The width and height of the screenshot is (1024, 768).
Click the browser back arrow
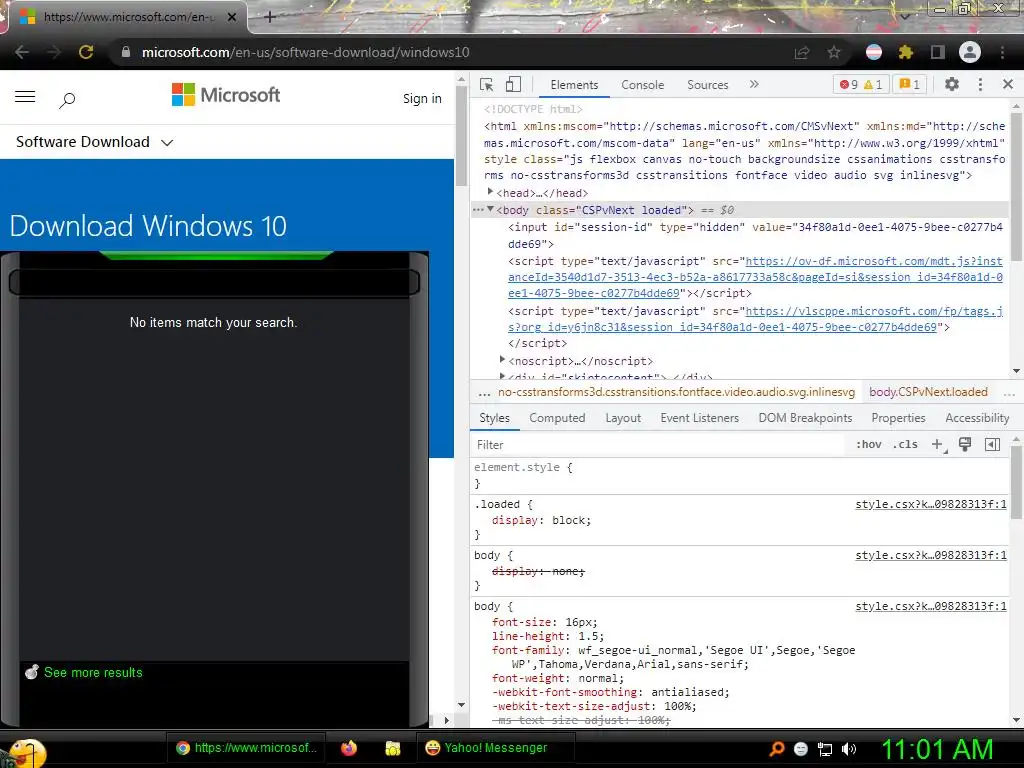point(22,52)
